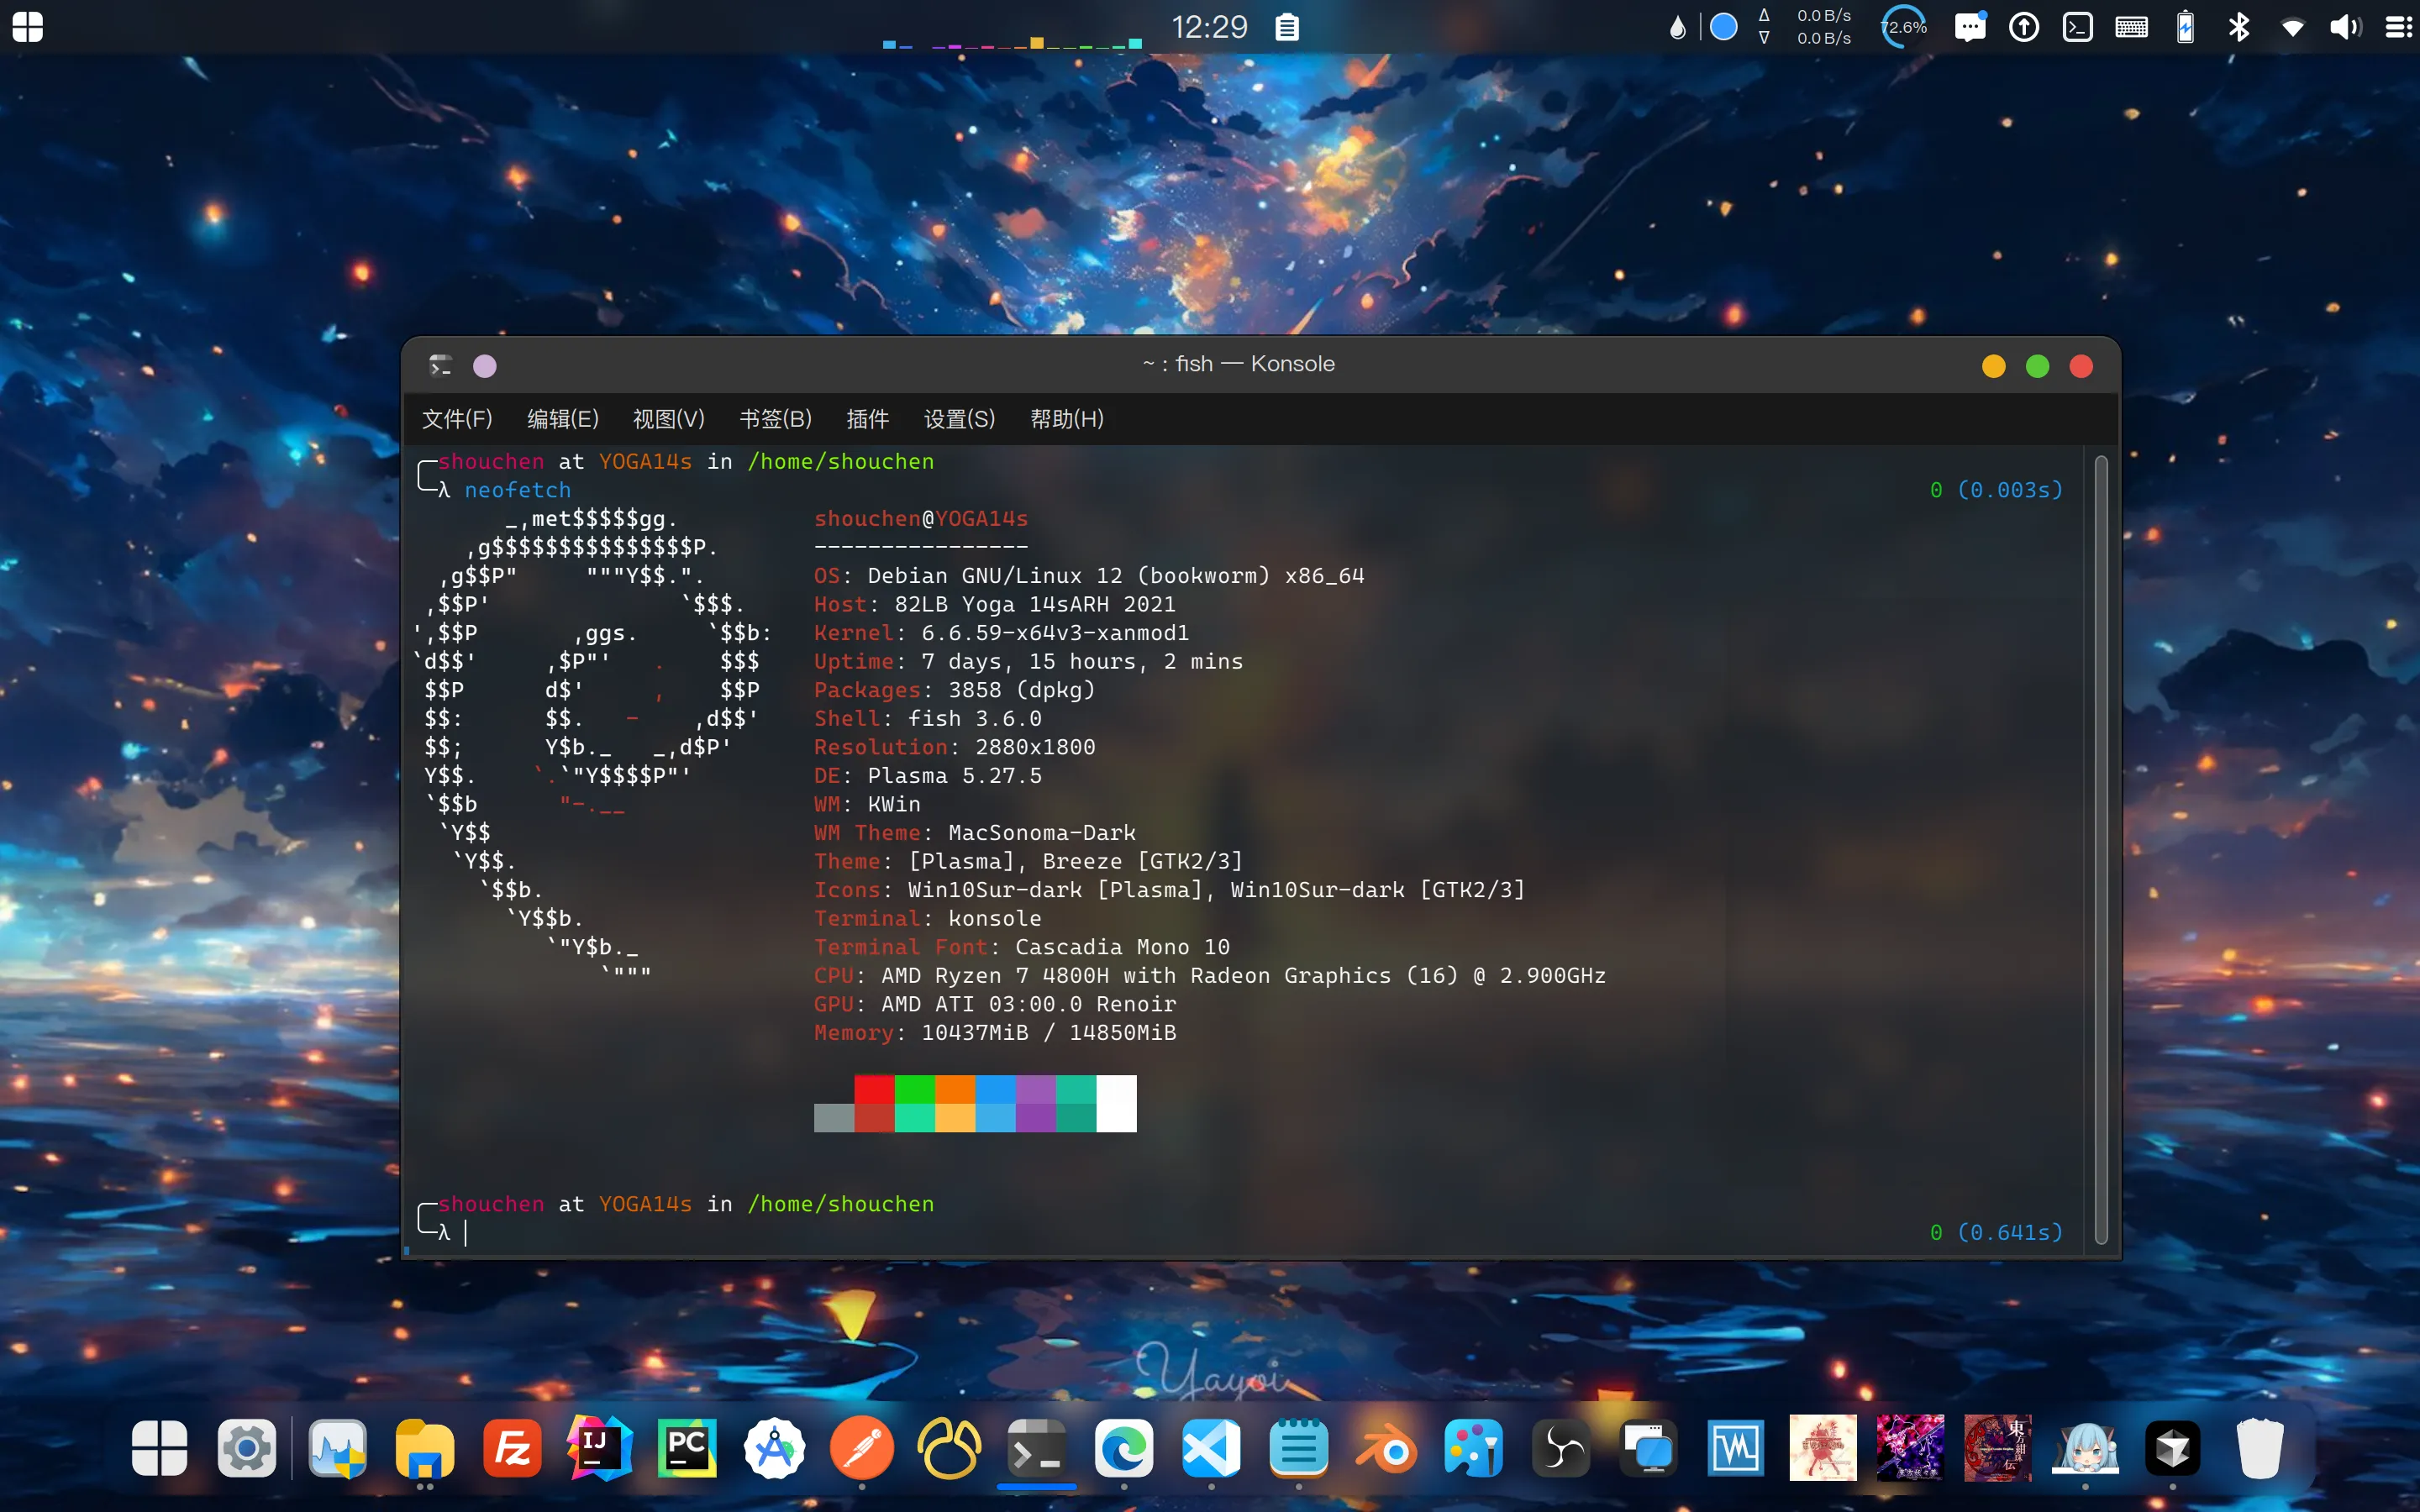Maximize Konsole with the green button

[2037, 366]
